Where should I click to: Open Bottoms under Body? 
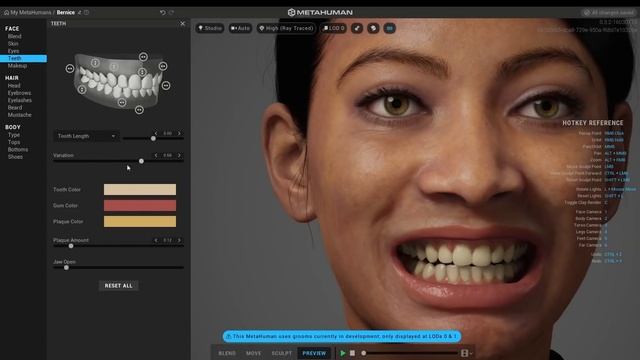18,150
